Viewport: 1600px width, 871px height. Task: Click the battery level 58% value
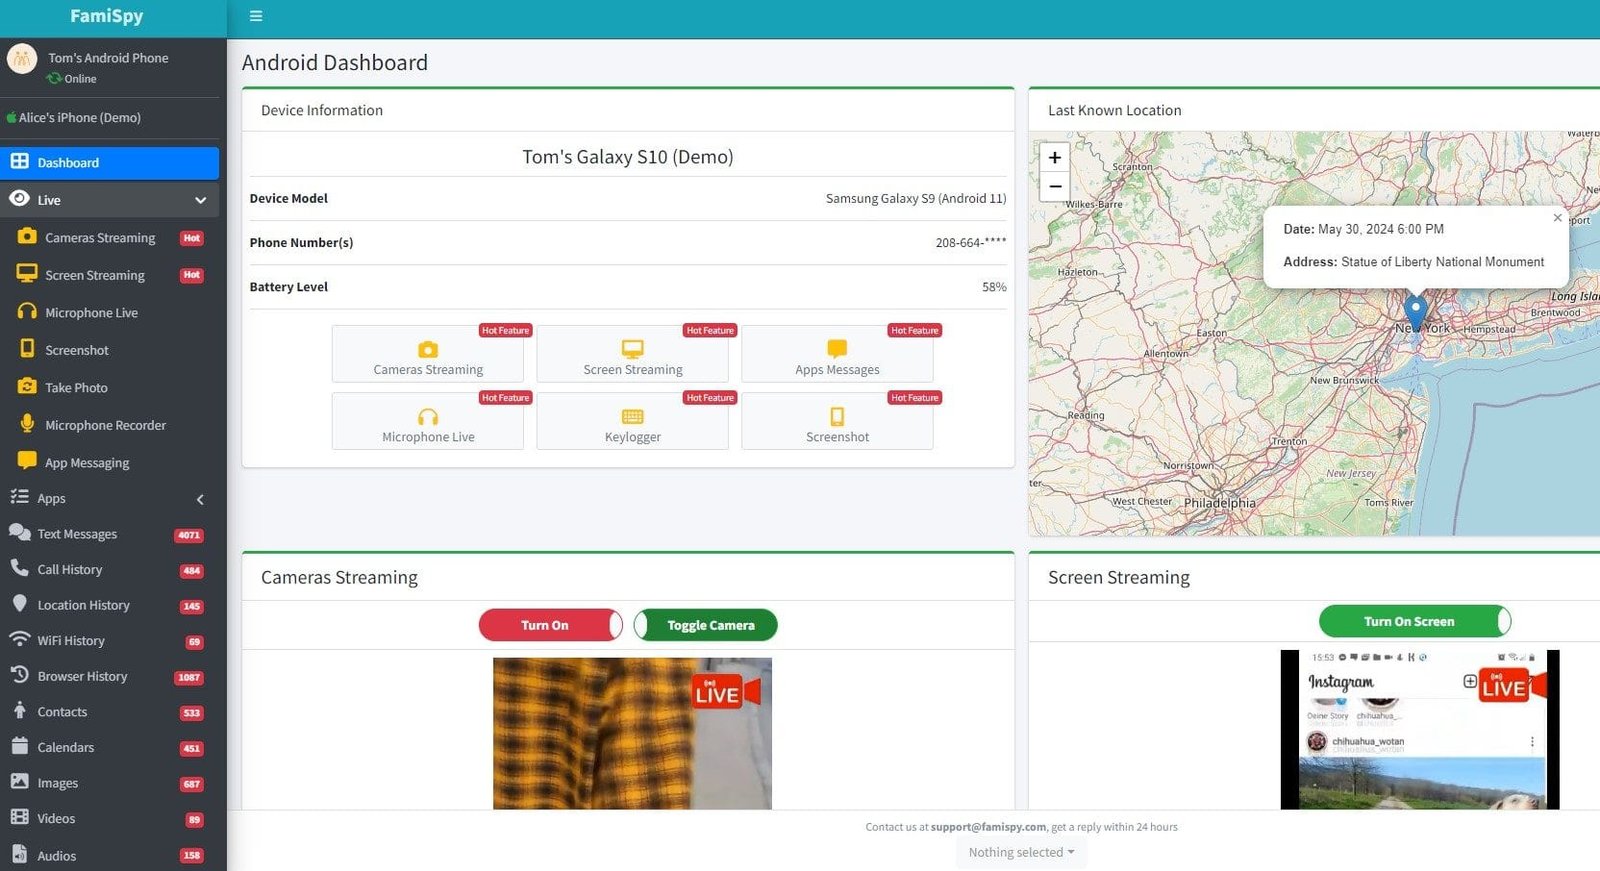pos(994,287)
